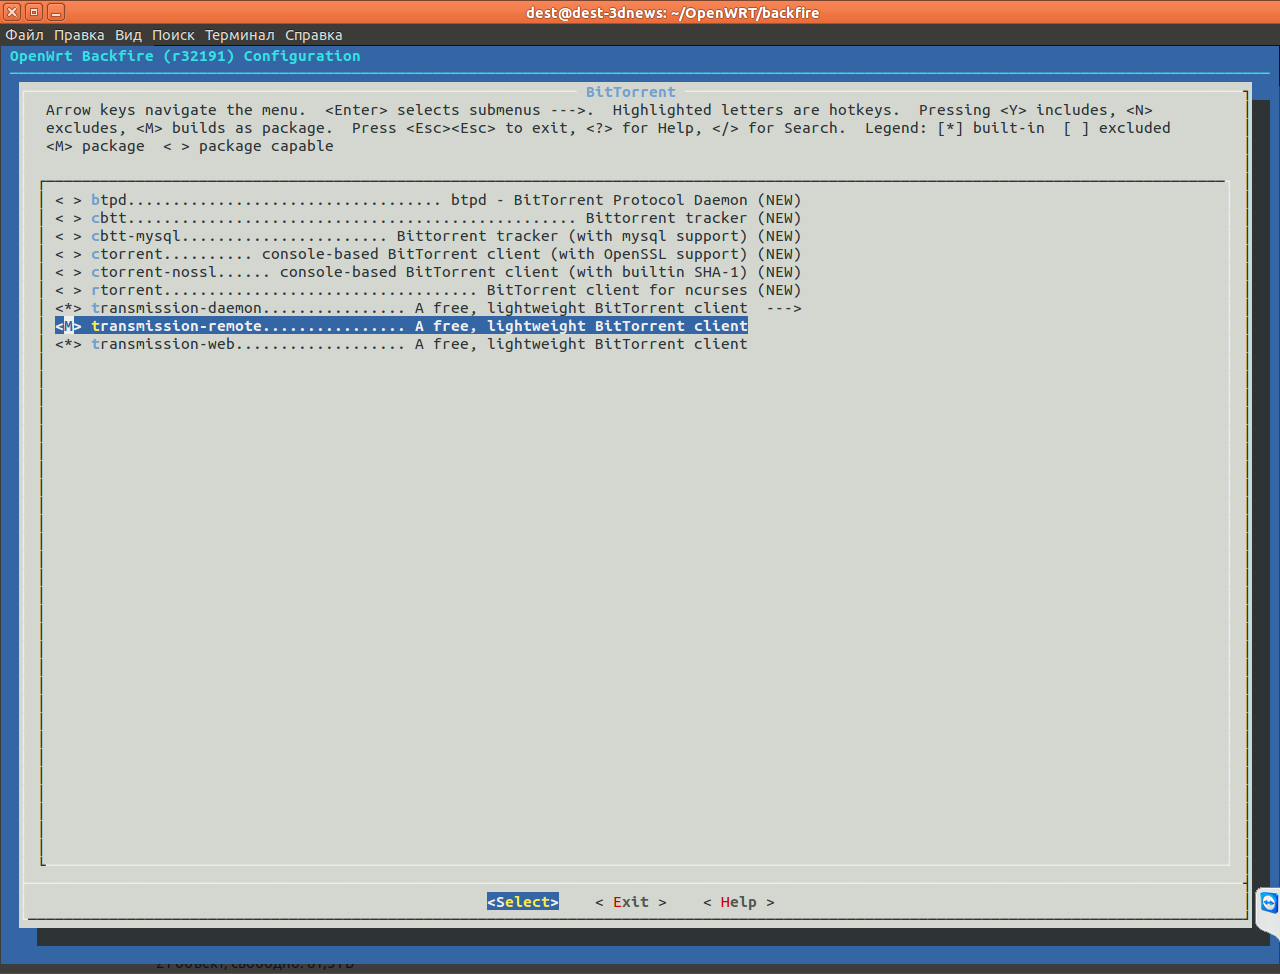Click the transmission-web package name

[163, 344]
